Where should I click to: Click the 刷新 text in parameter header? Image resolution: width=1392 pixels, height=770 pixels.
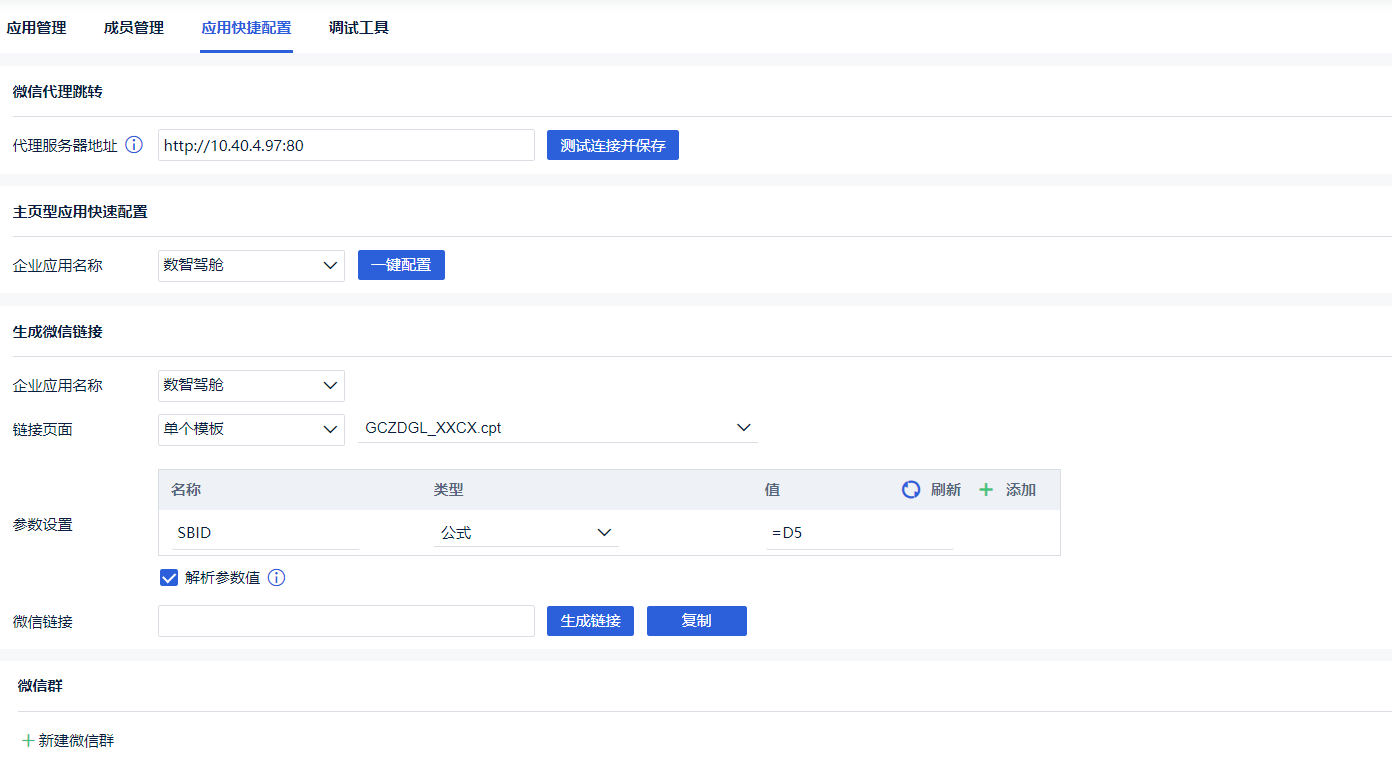[946, 489]
